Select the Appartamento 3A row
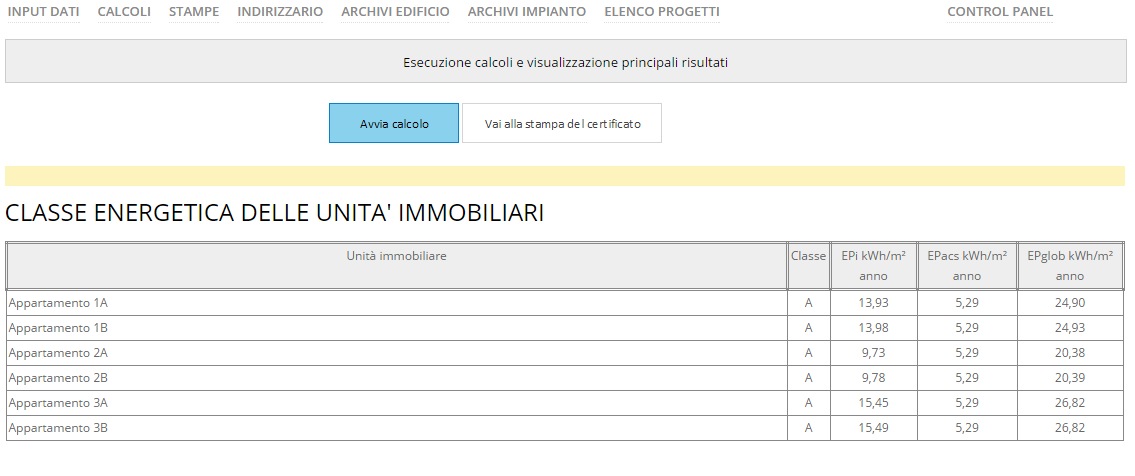The width and height of the screenshot is (1135, 476). [565, 403]
